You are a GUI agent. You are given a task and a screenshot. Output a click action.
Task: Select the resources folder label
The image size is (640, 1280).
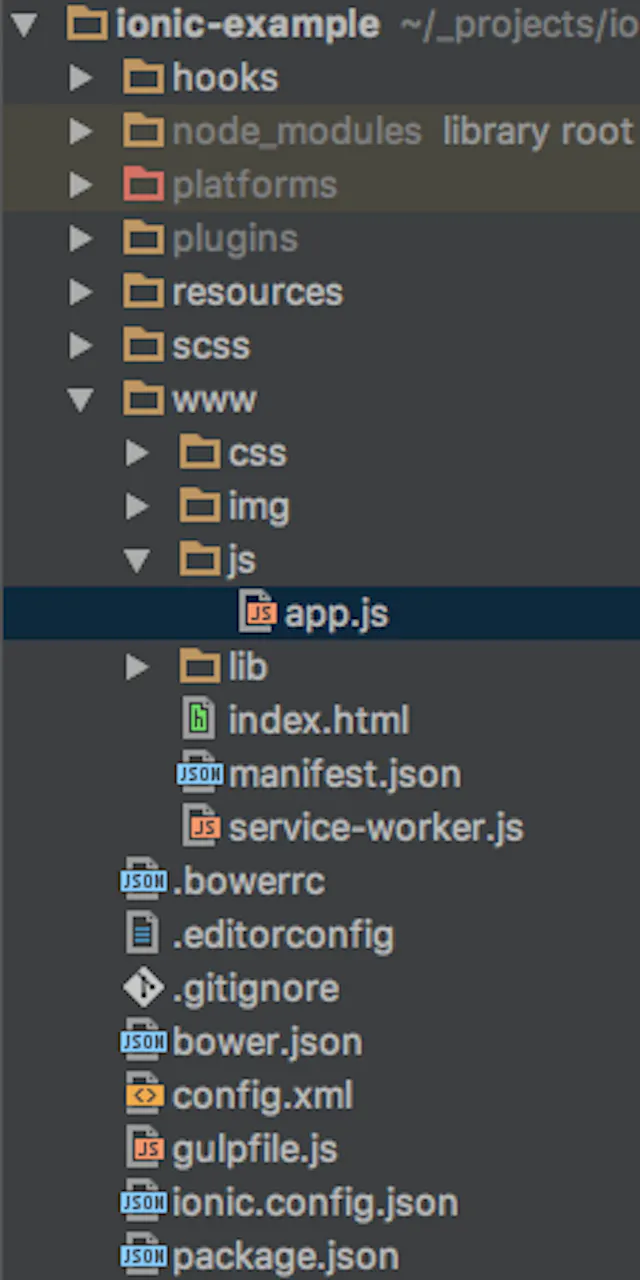click(258, 292)
